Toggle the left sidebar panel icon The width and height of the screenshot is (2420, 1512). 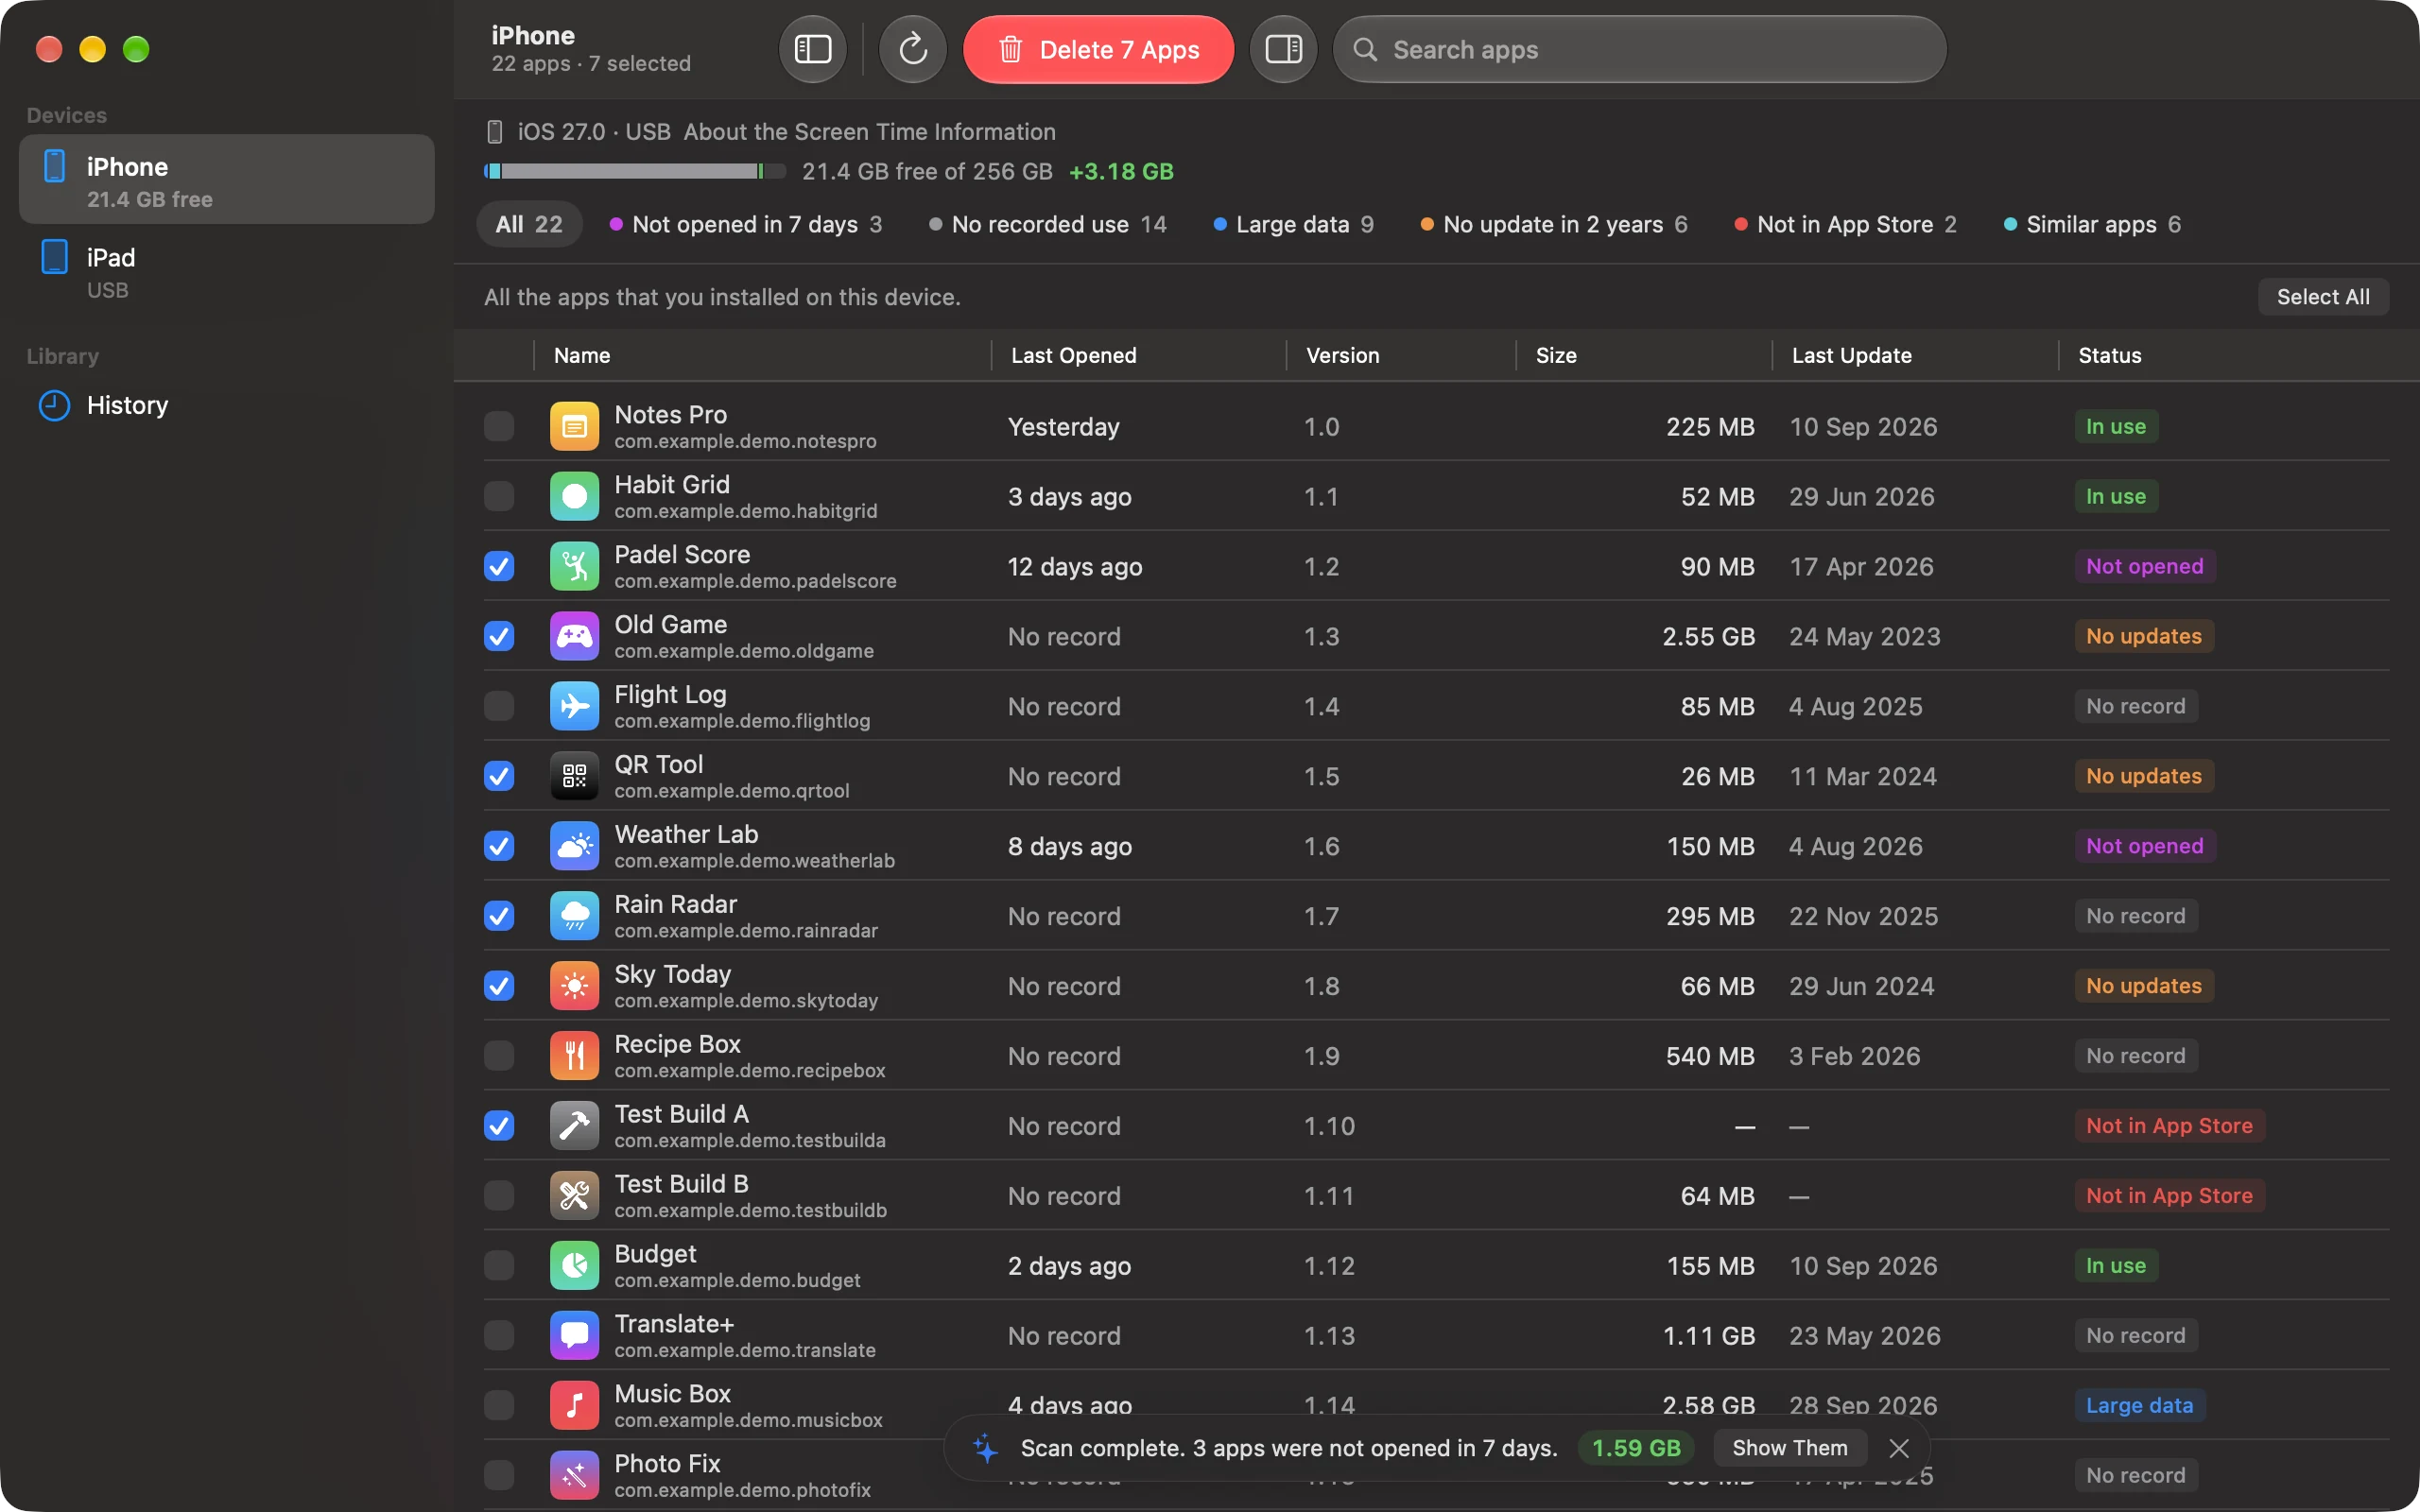(812, 49)
